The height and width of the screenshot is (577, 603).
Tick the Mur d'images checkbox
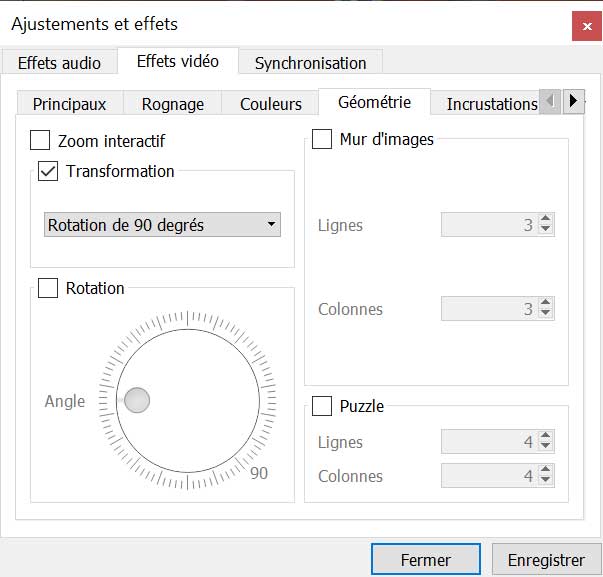pos(322,139)
